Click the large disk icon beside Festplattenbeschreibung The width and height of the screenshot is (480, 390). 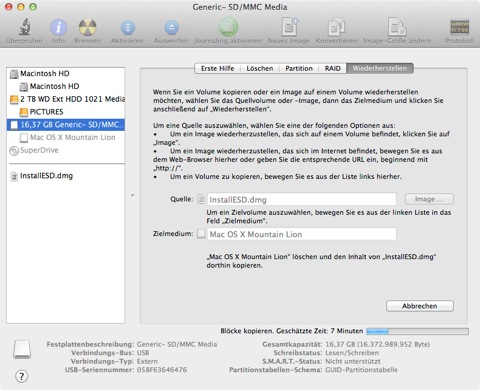pos(22,349)
